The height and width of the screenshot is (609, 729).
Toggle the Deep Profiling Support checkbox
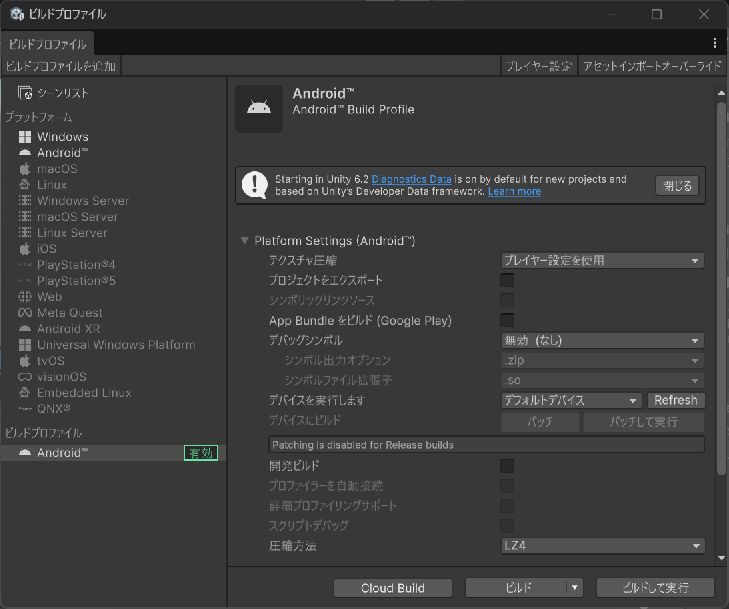(x=507, y=506)
